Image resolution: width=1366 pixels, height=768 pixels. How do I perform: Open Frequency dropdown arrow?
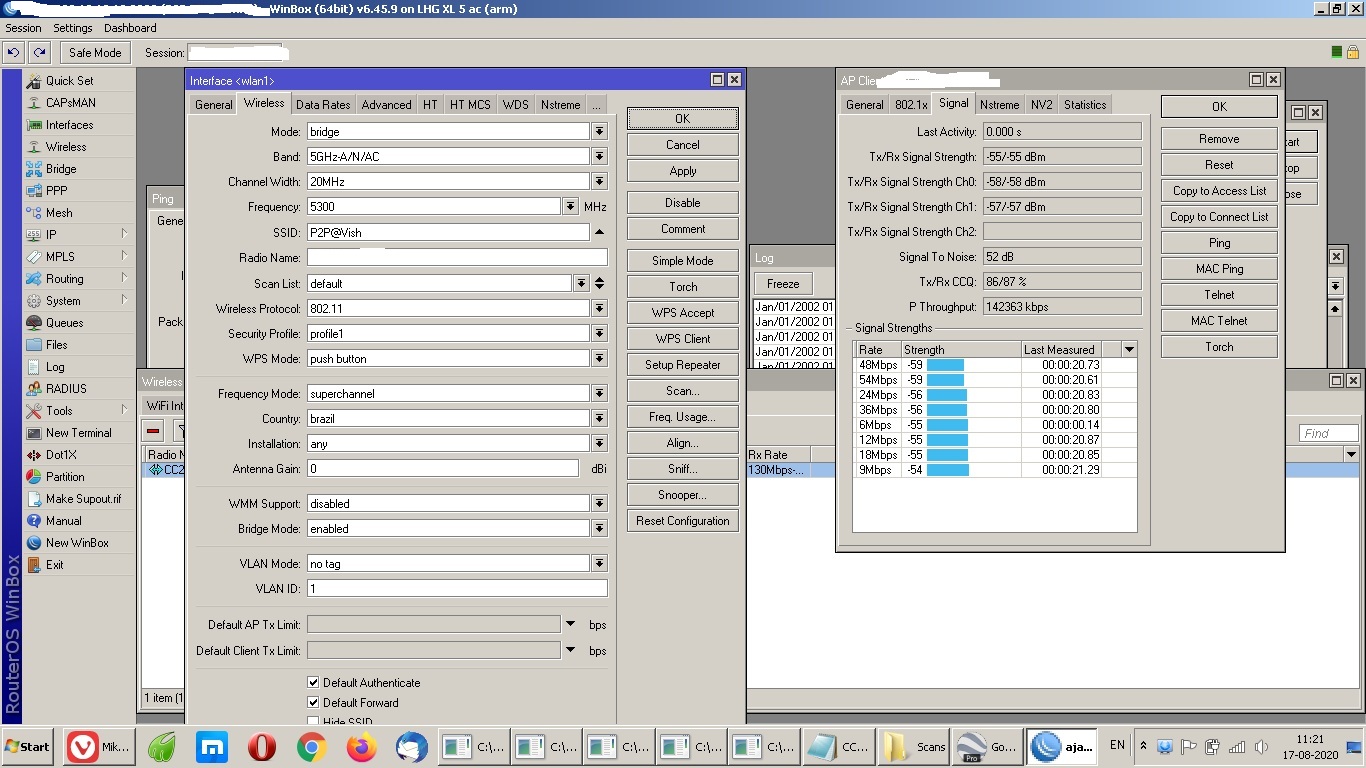pos(571,207)
